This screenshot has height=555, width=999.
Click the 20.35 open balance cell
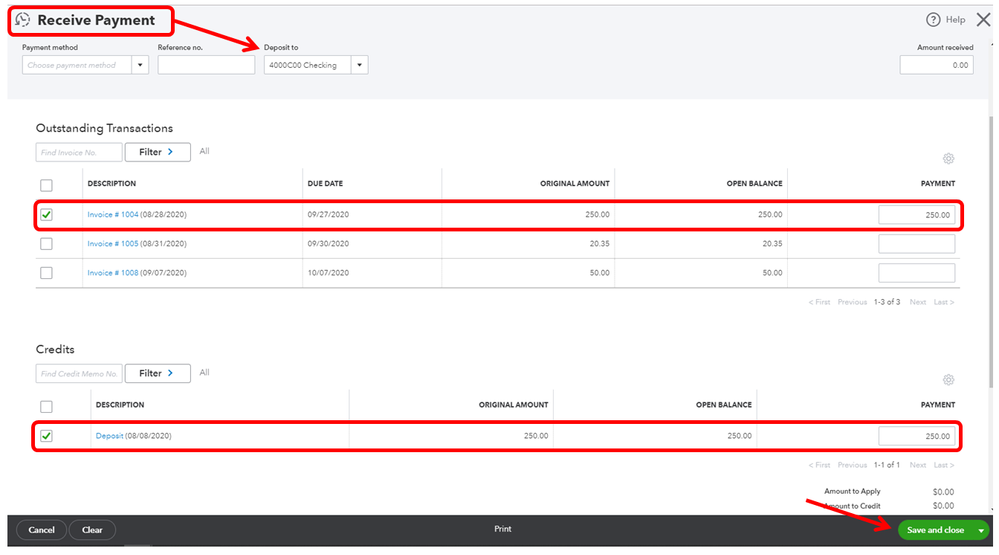tap(772, 243)
